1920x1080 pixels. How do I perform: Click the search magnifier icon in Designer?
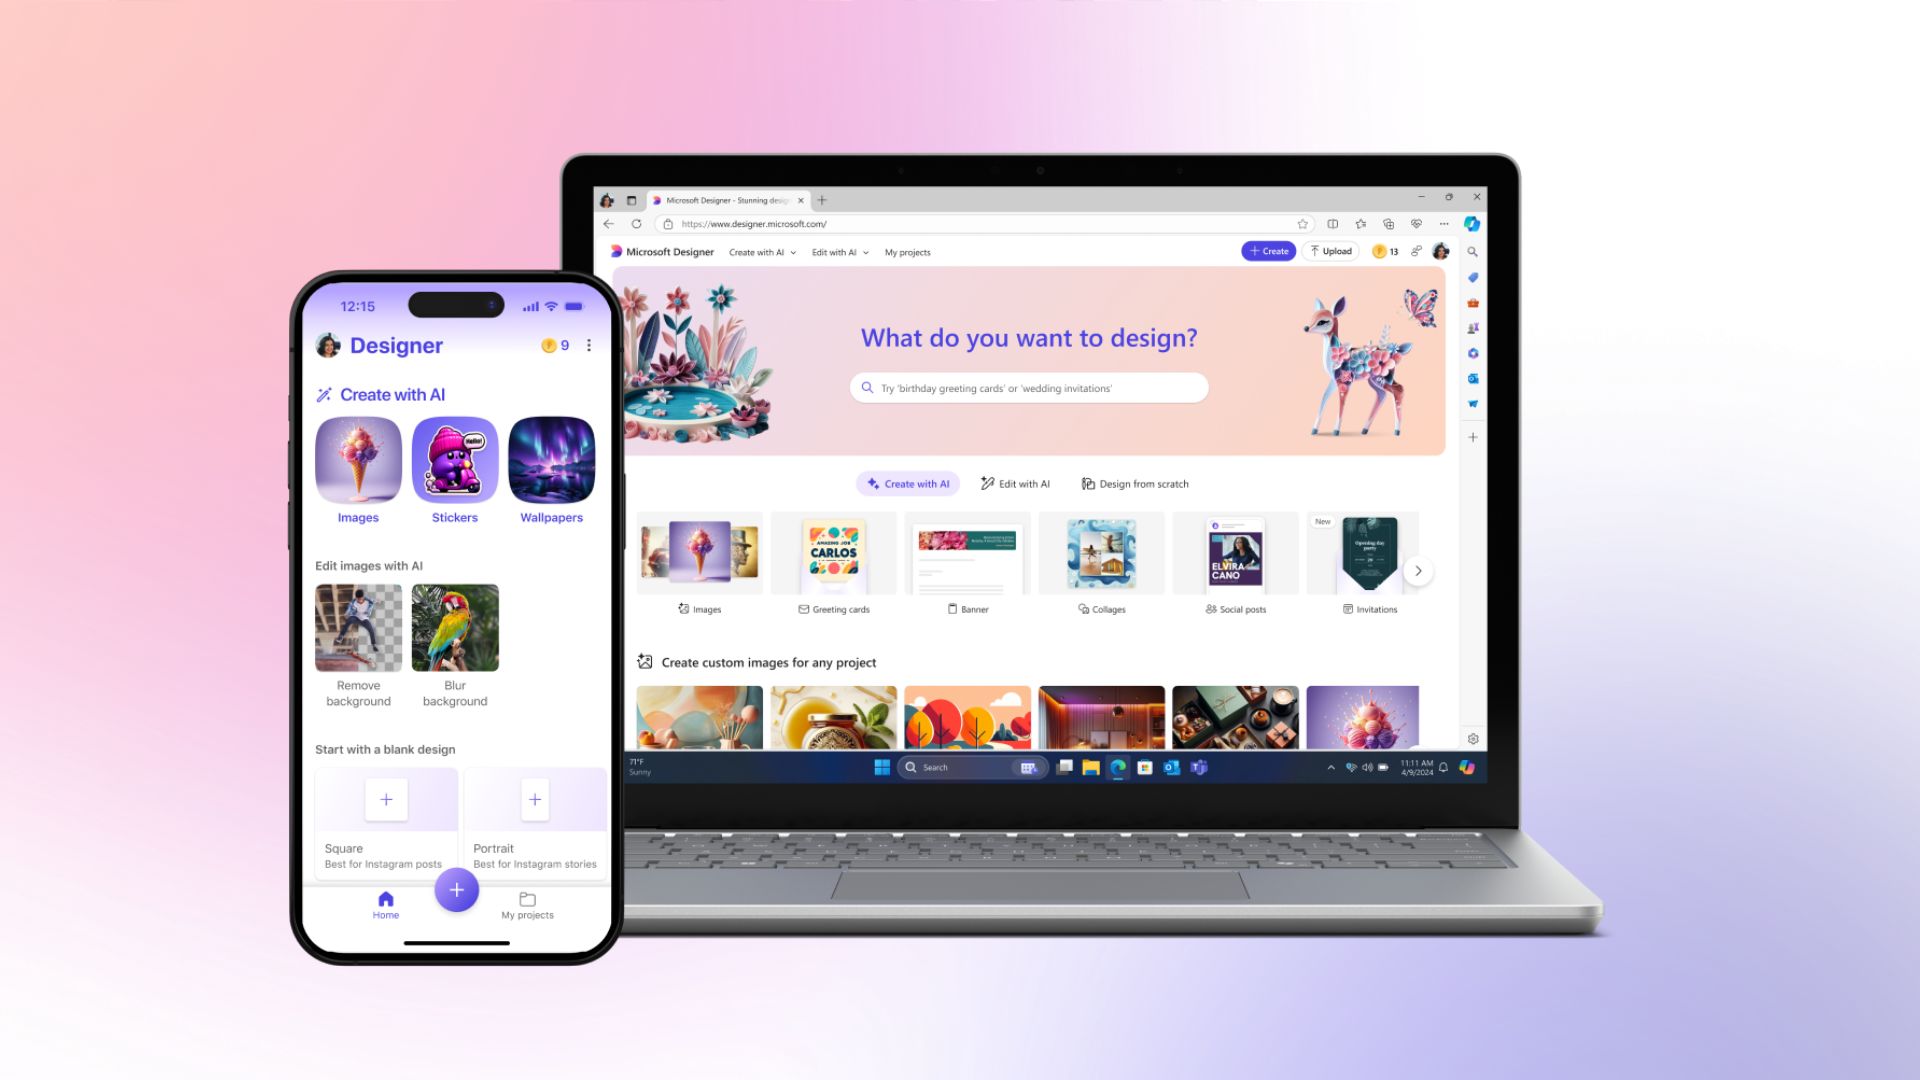(x=1472, y=252)
